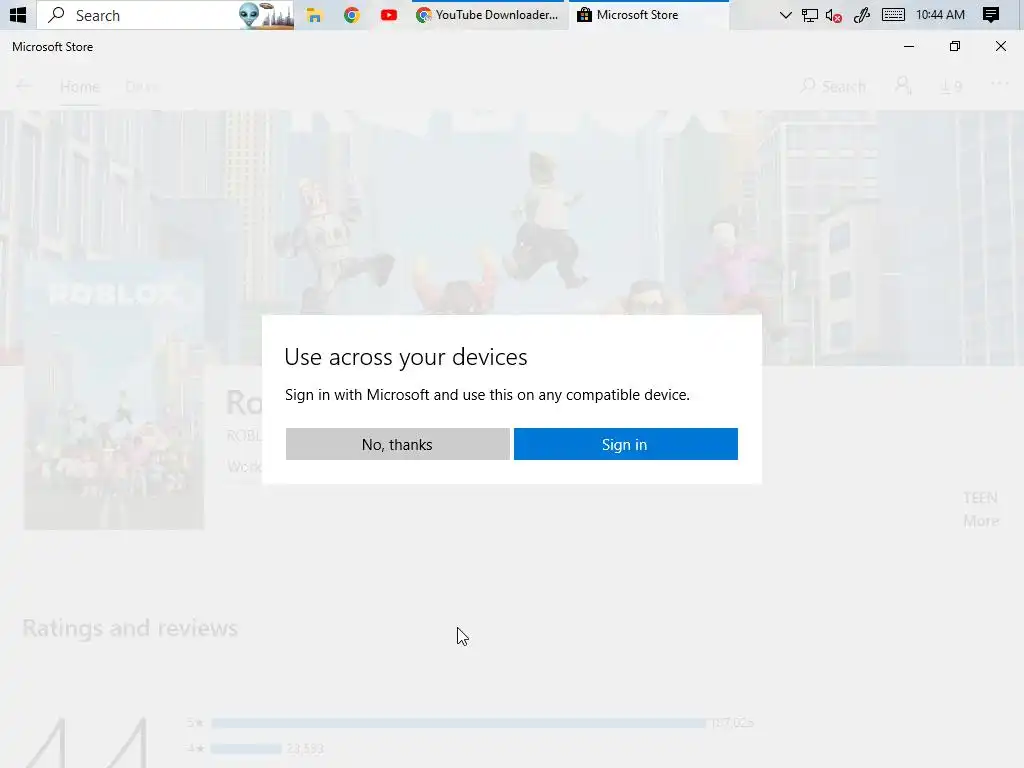This screenshot has height=768, width=1024.
Task: Decline with No, thanks button
Action: 398,444
